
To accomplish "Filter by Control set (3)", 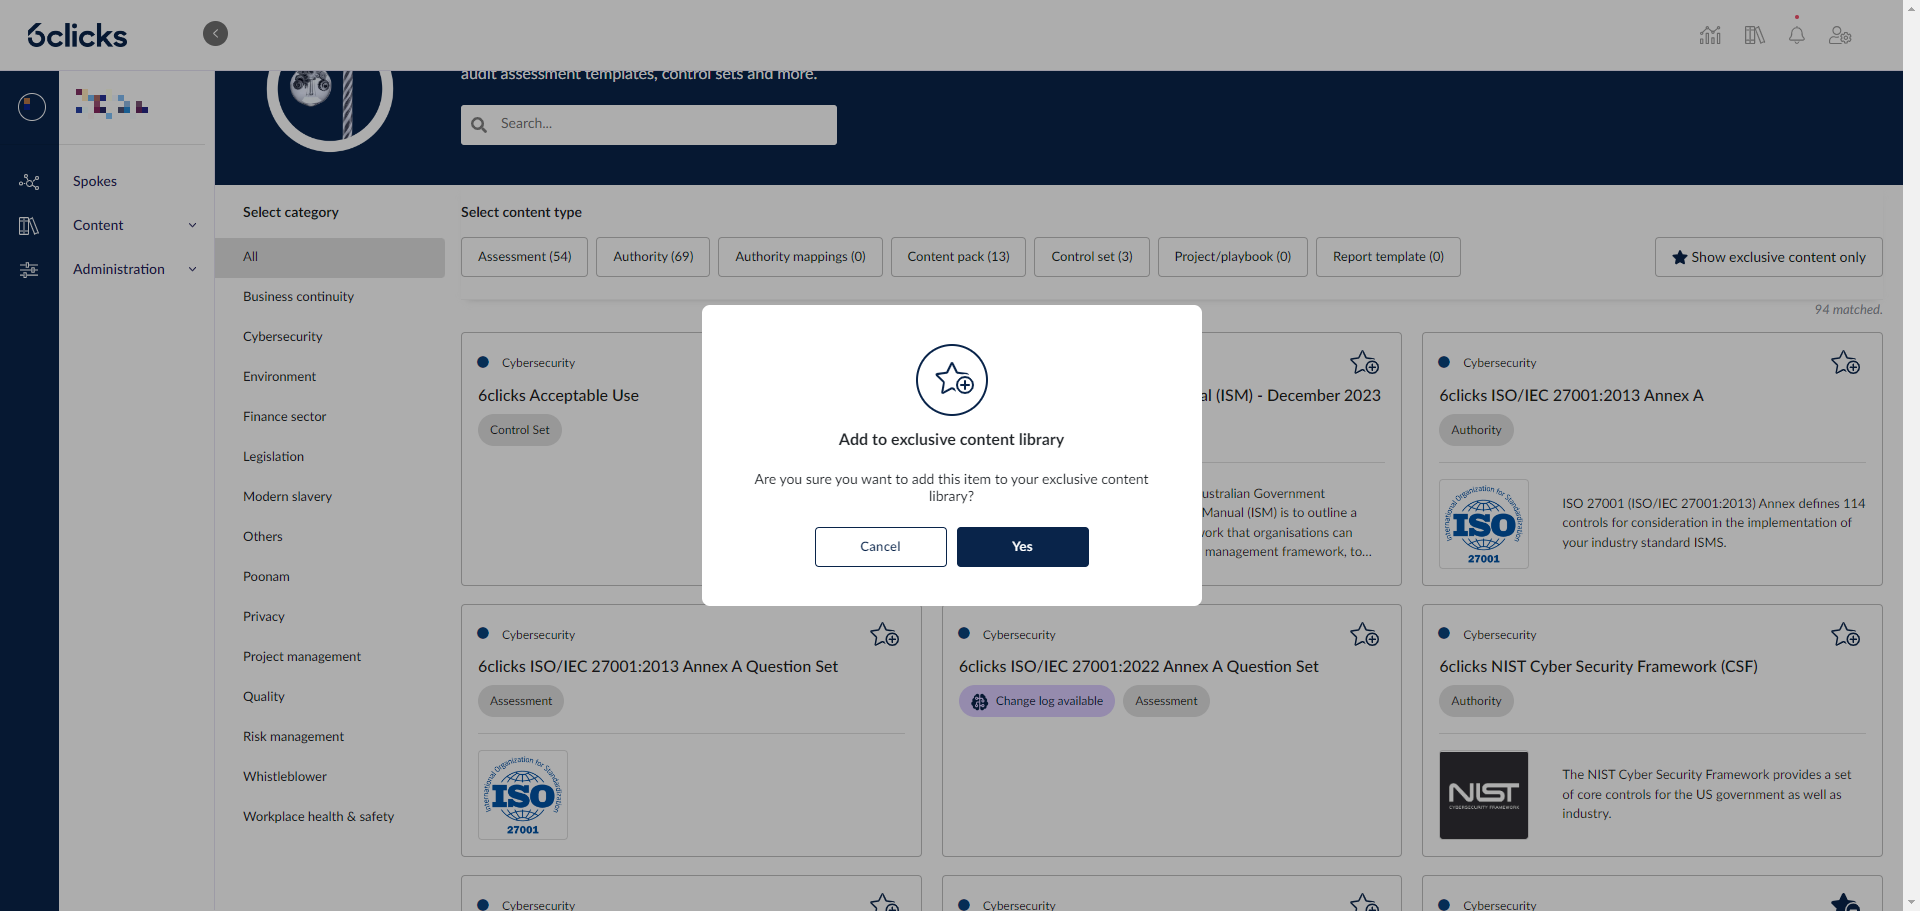I will pyautogui.click(x=1092, y=257).
